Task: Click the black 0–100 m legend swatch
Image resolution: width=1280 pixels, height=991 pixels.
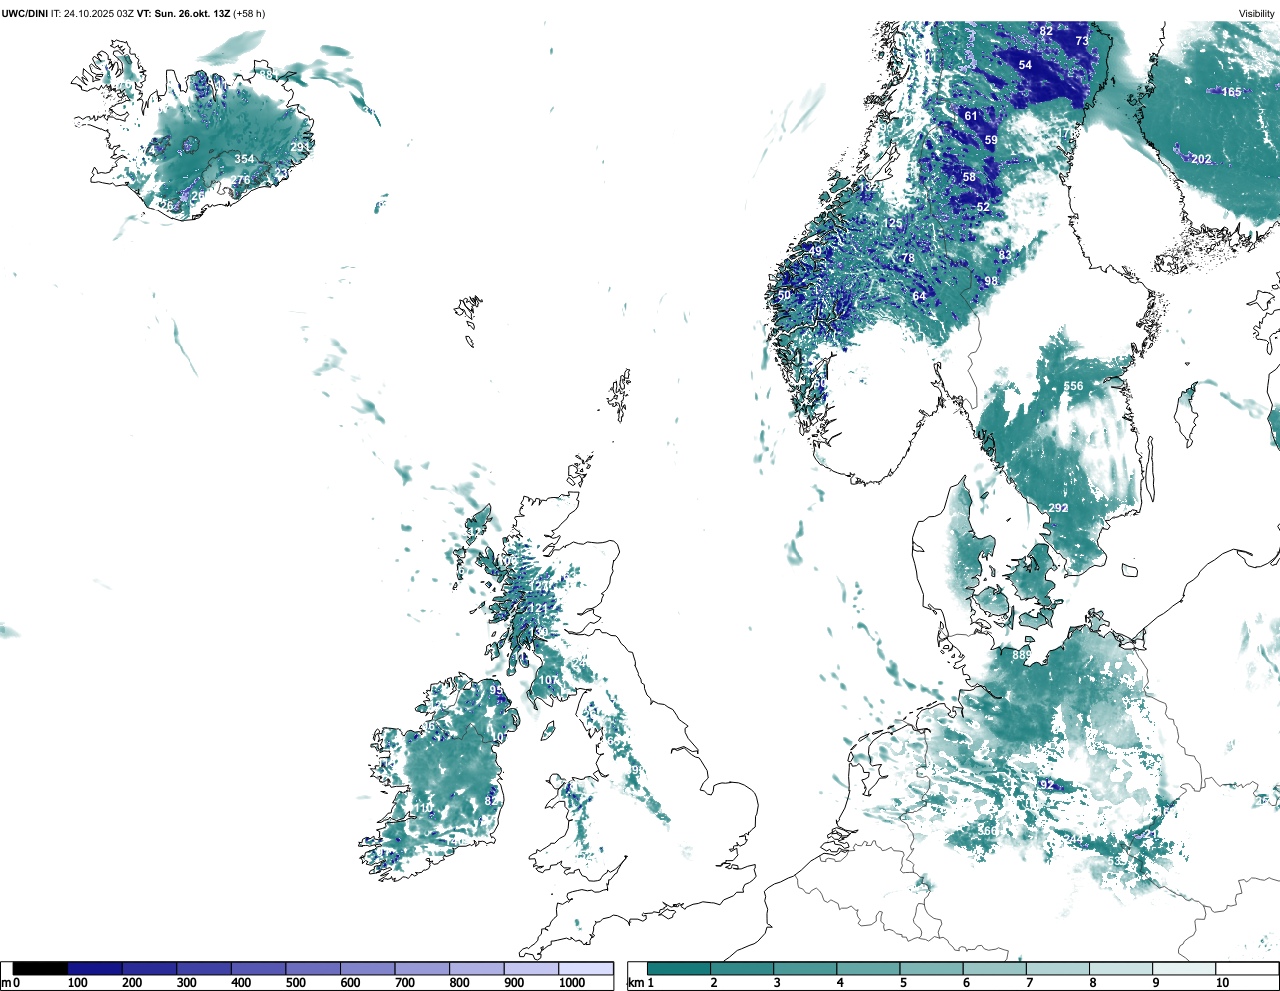Action: click(x=40, y=968)
